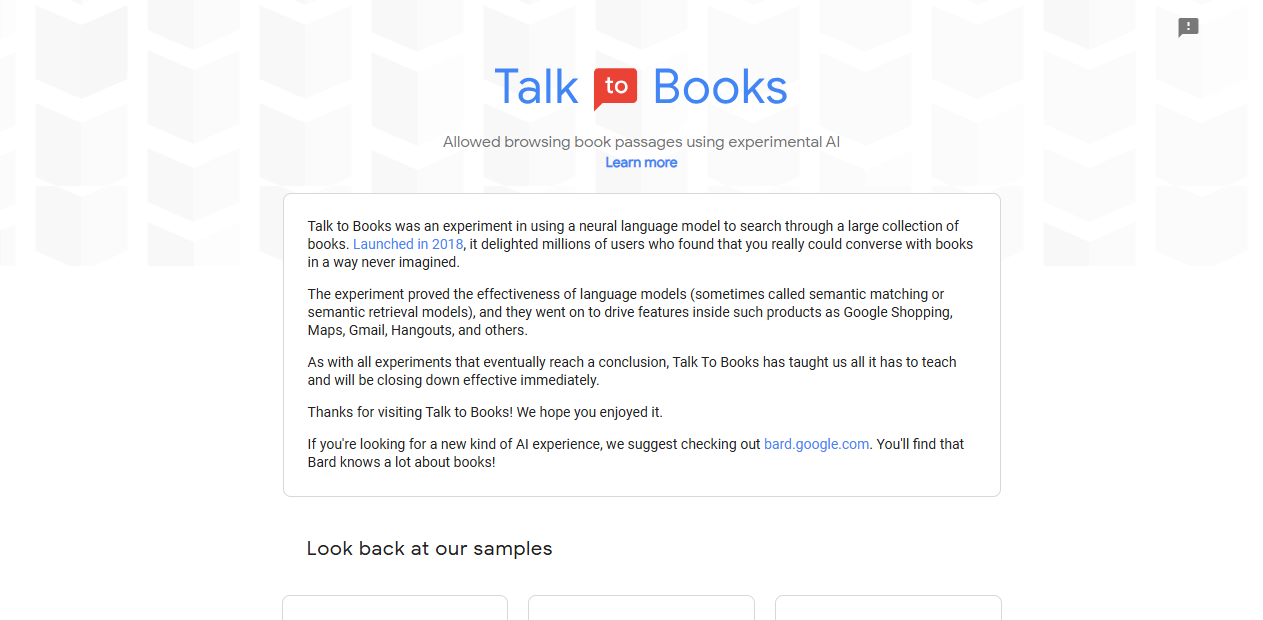This screenshot has height=620, width=1263.
Task: Click the 'Thanks for visiting Talk to Books' line
Action: pos(485,412)
